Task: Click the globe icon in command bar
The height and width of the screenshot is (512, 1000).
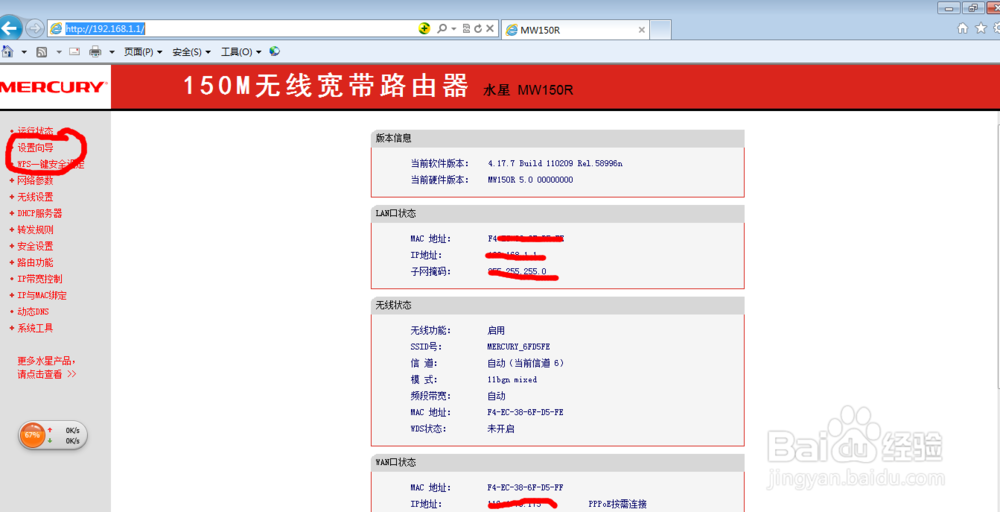Action: click(275, 52)
